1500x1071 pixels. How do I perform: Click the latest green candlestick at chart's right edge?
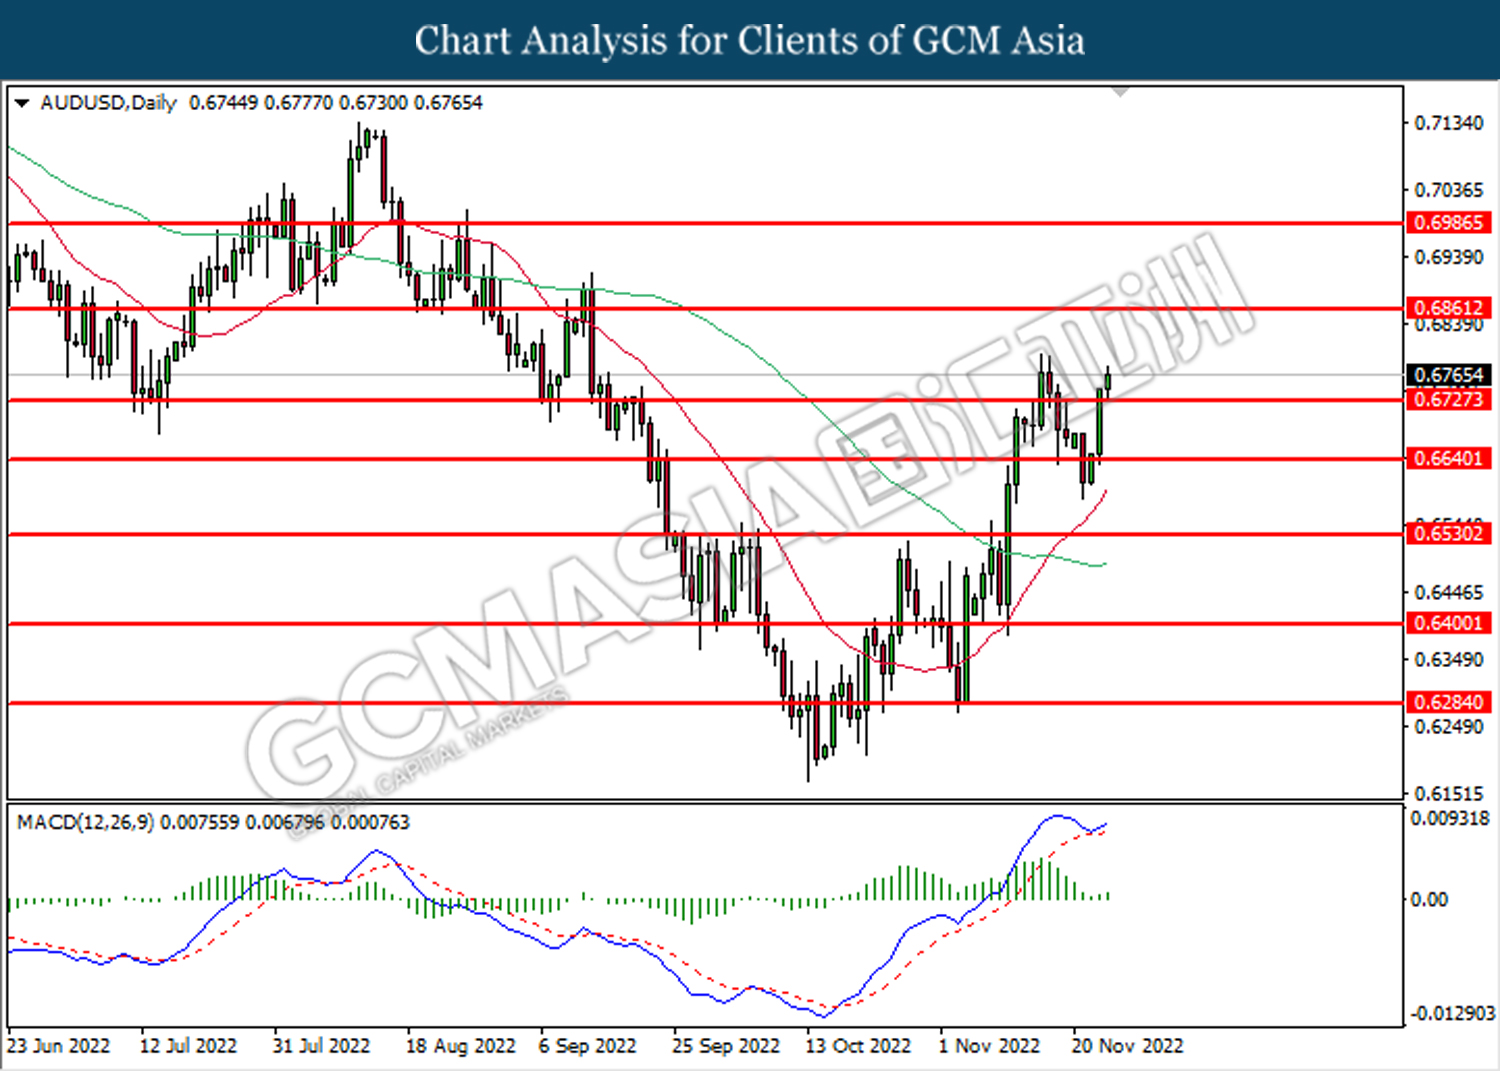click(1108, 382)
